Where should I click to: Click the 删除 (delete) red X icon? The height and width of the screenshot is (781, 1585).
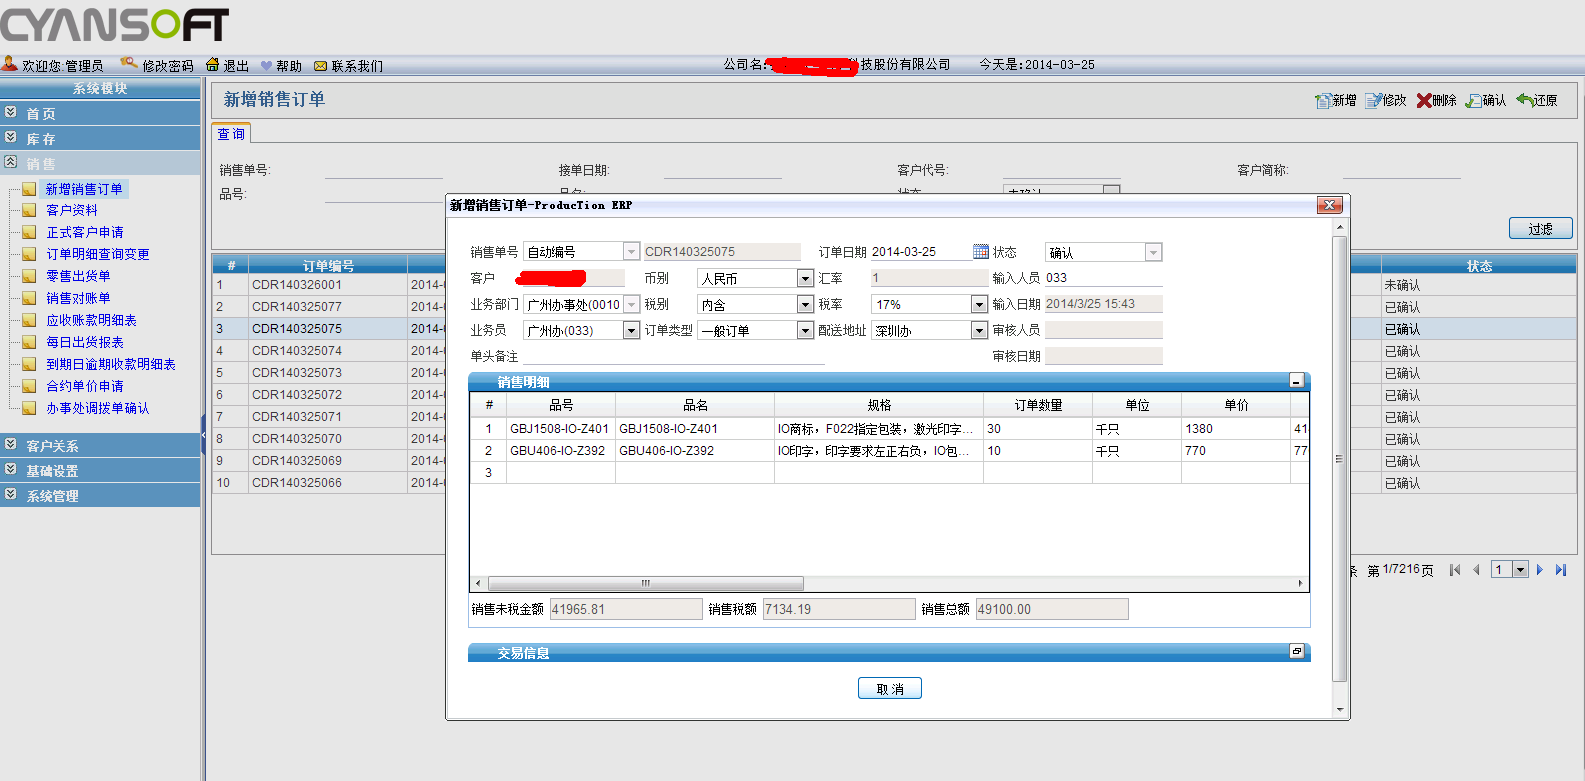pyautogui.click(x=1424, y=101)
